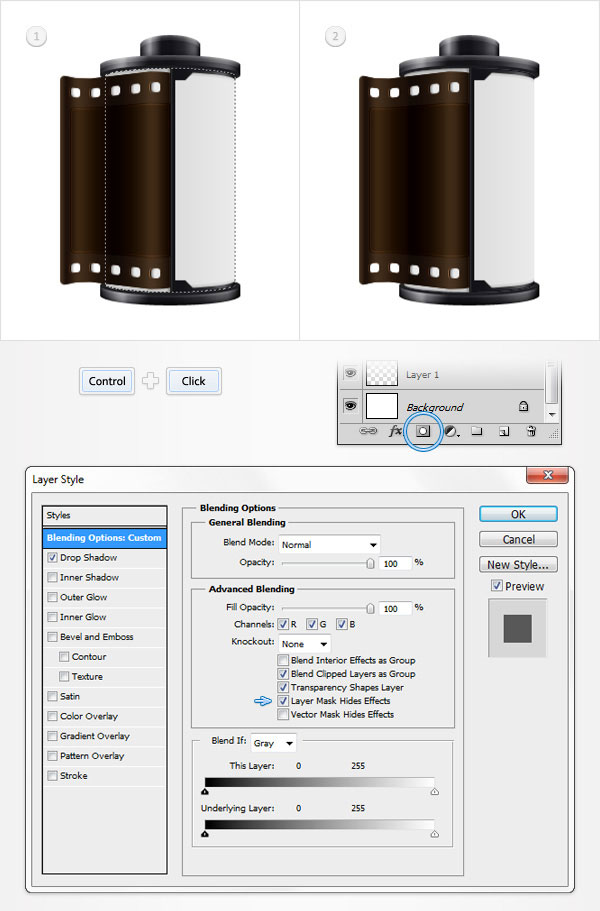Enable the Inner Shadow checkbox
Viewport: 600px width, 911px height.
52,578
